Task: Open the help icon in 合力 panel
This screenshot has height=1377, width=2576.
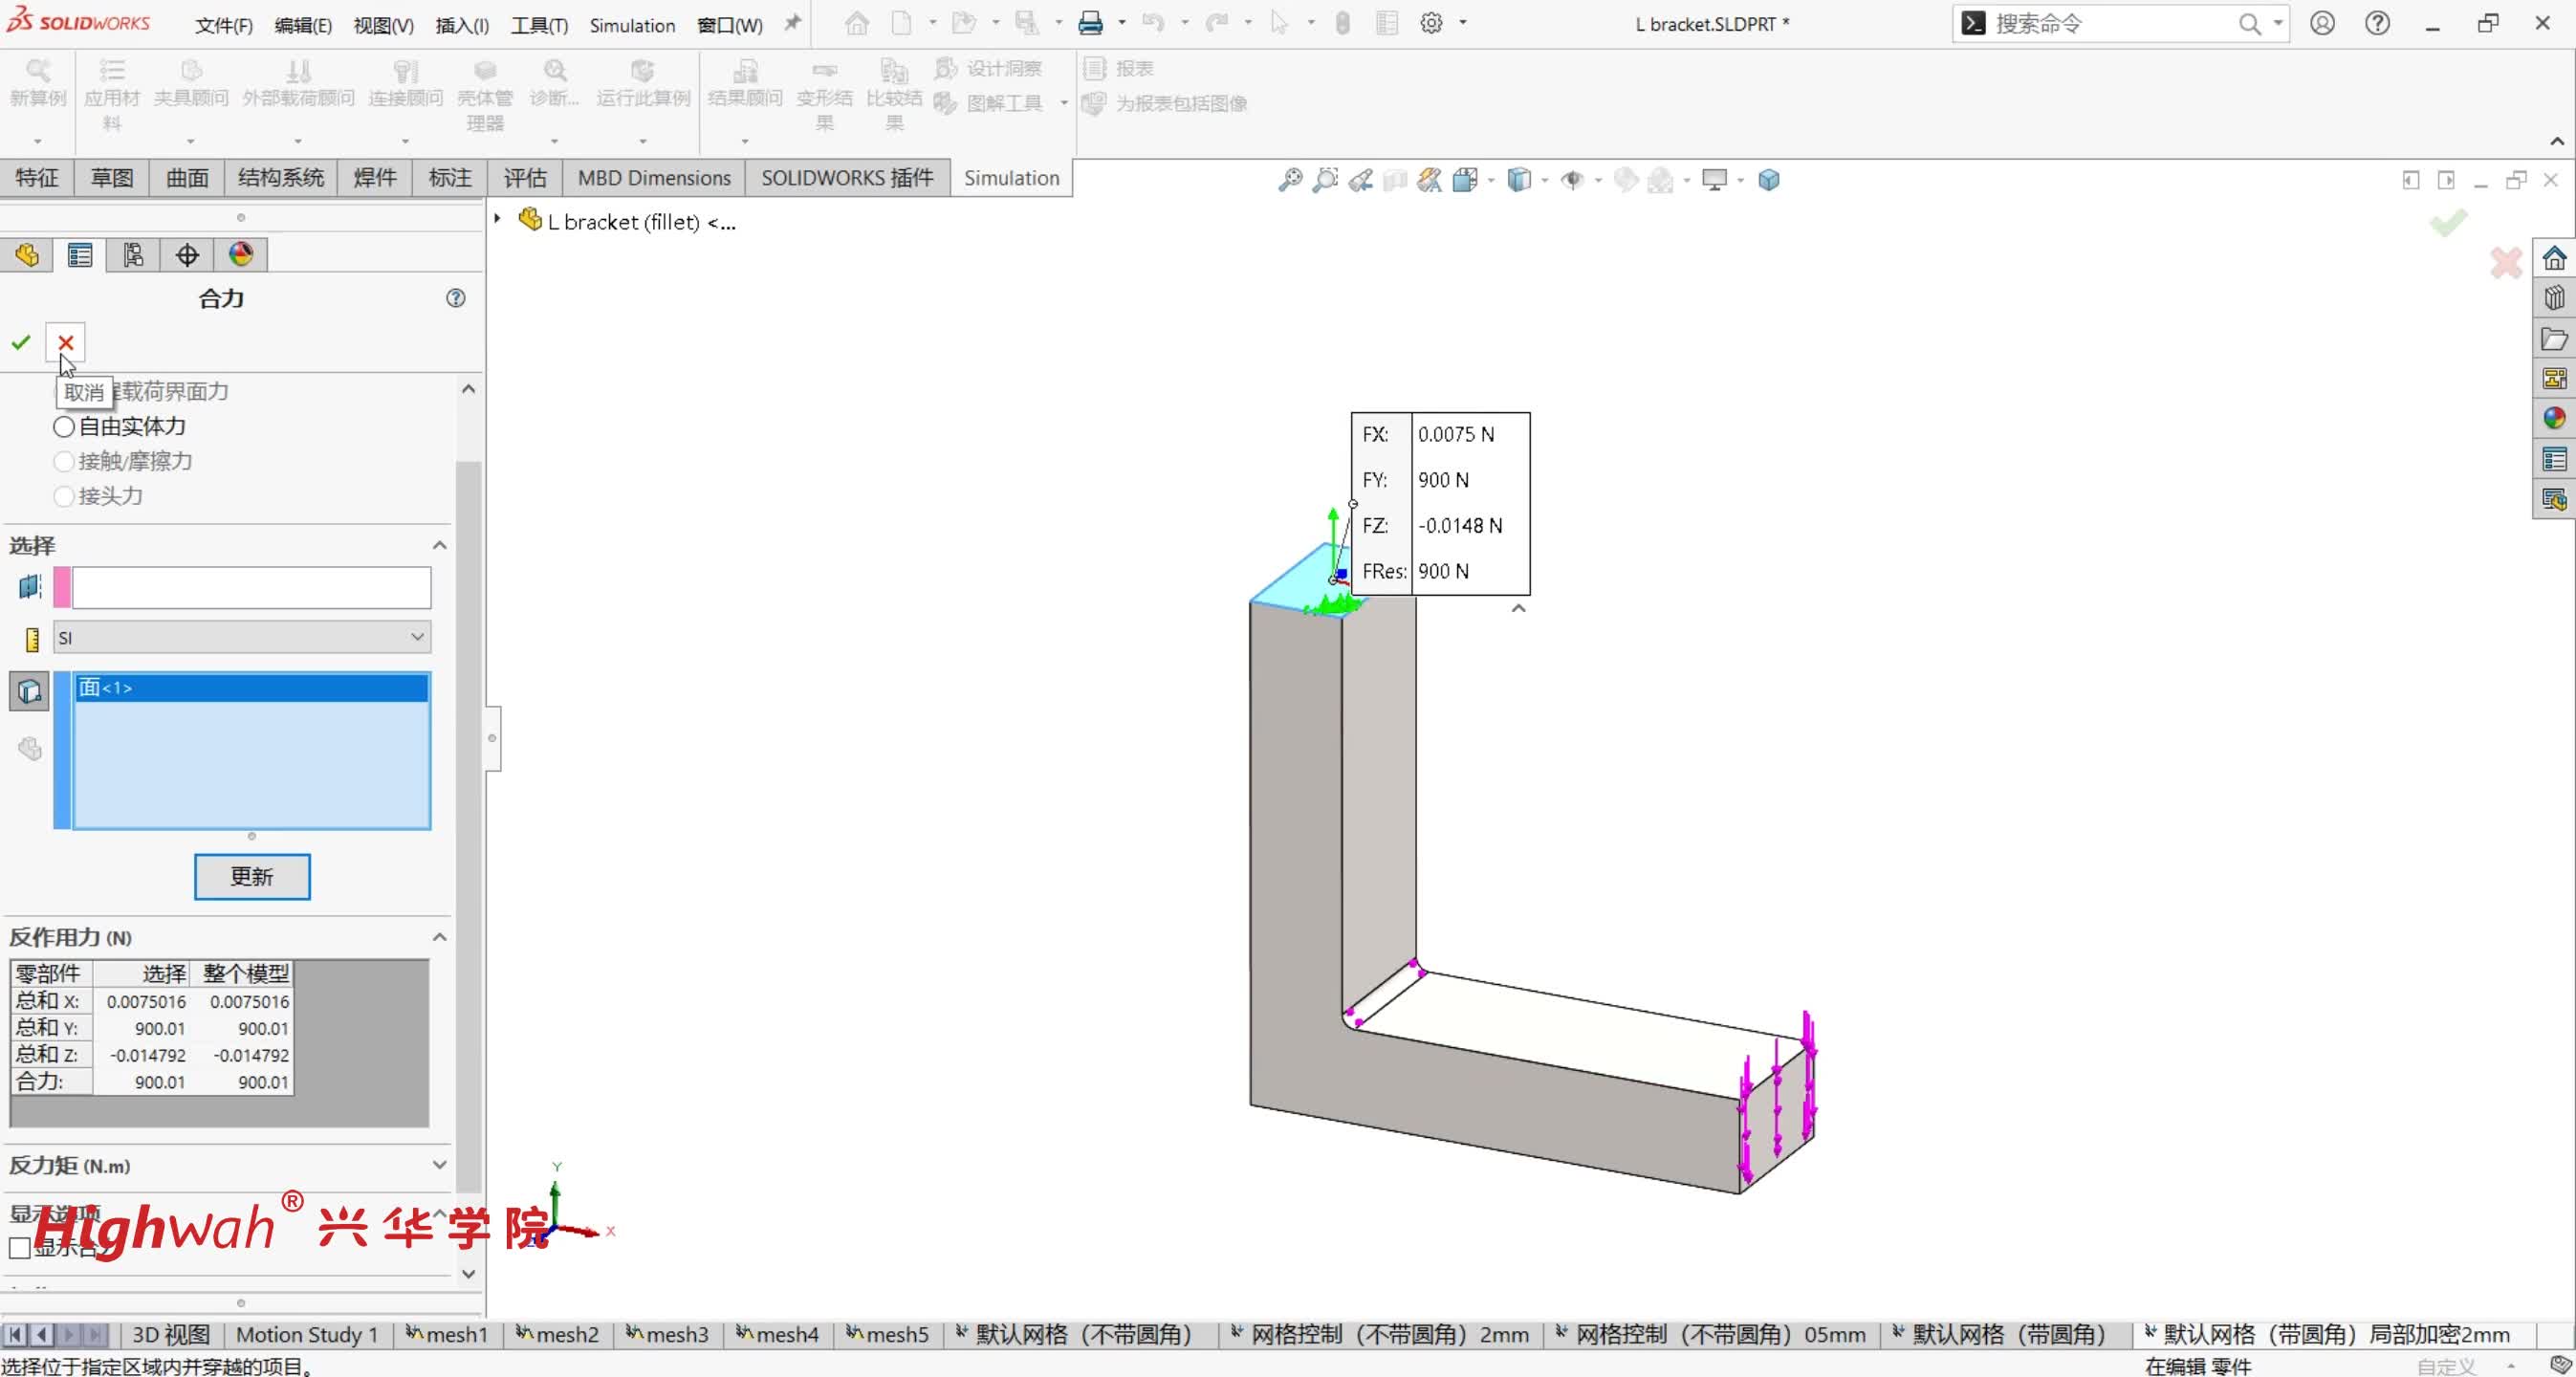Action: (x=456, y=298)
